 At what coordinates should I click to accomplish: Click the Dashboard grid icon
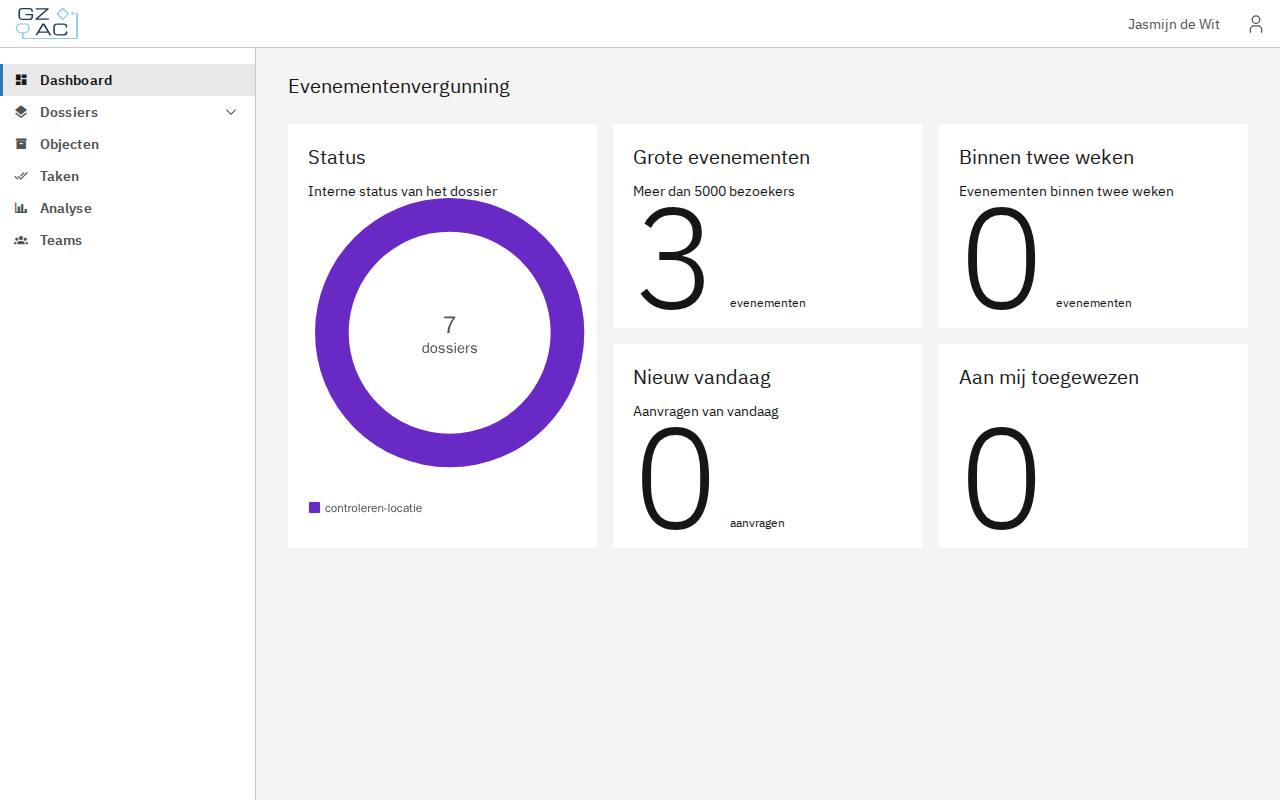tap(21, 80)
